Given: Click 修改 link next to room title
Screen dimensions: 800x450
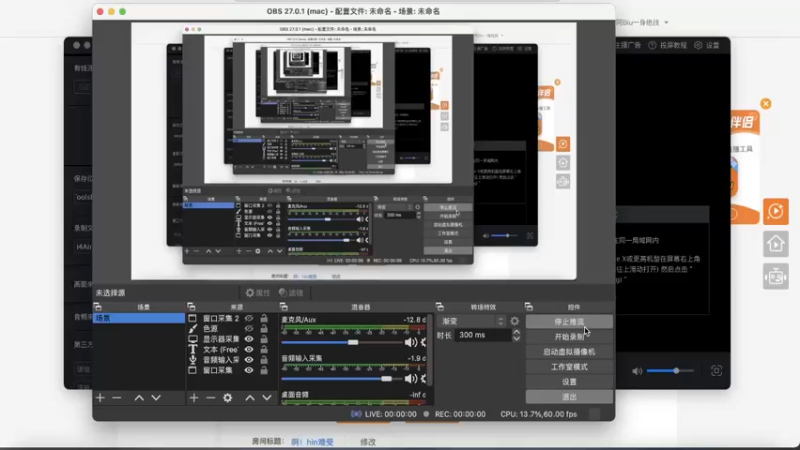Looking at the screenshot, I should pos(368,442).
